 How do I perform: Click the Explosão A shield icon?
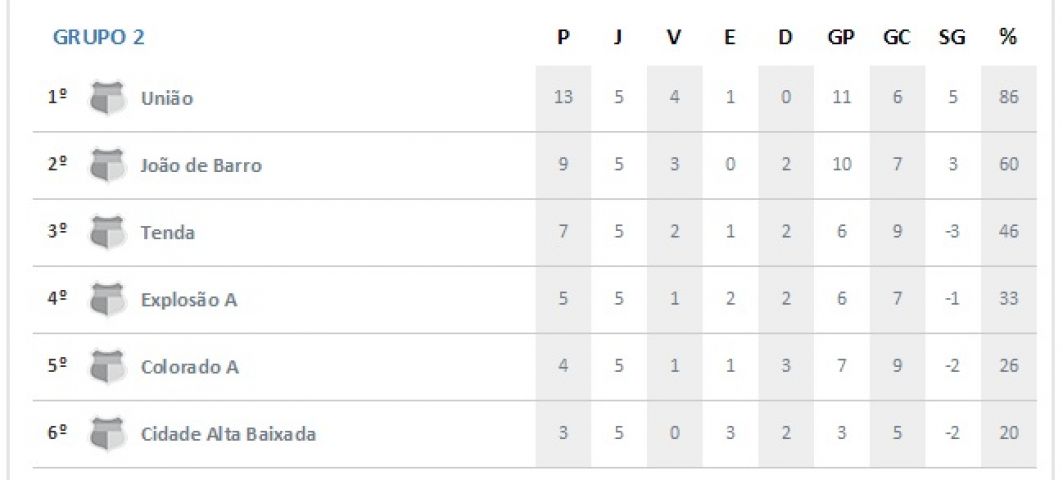click(x=108, y=300)
